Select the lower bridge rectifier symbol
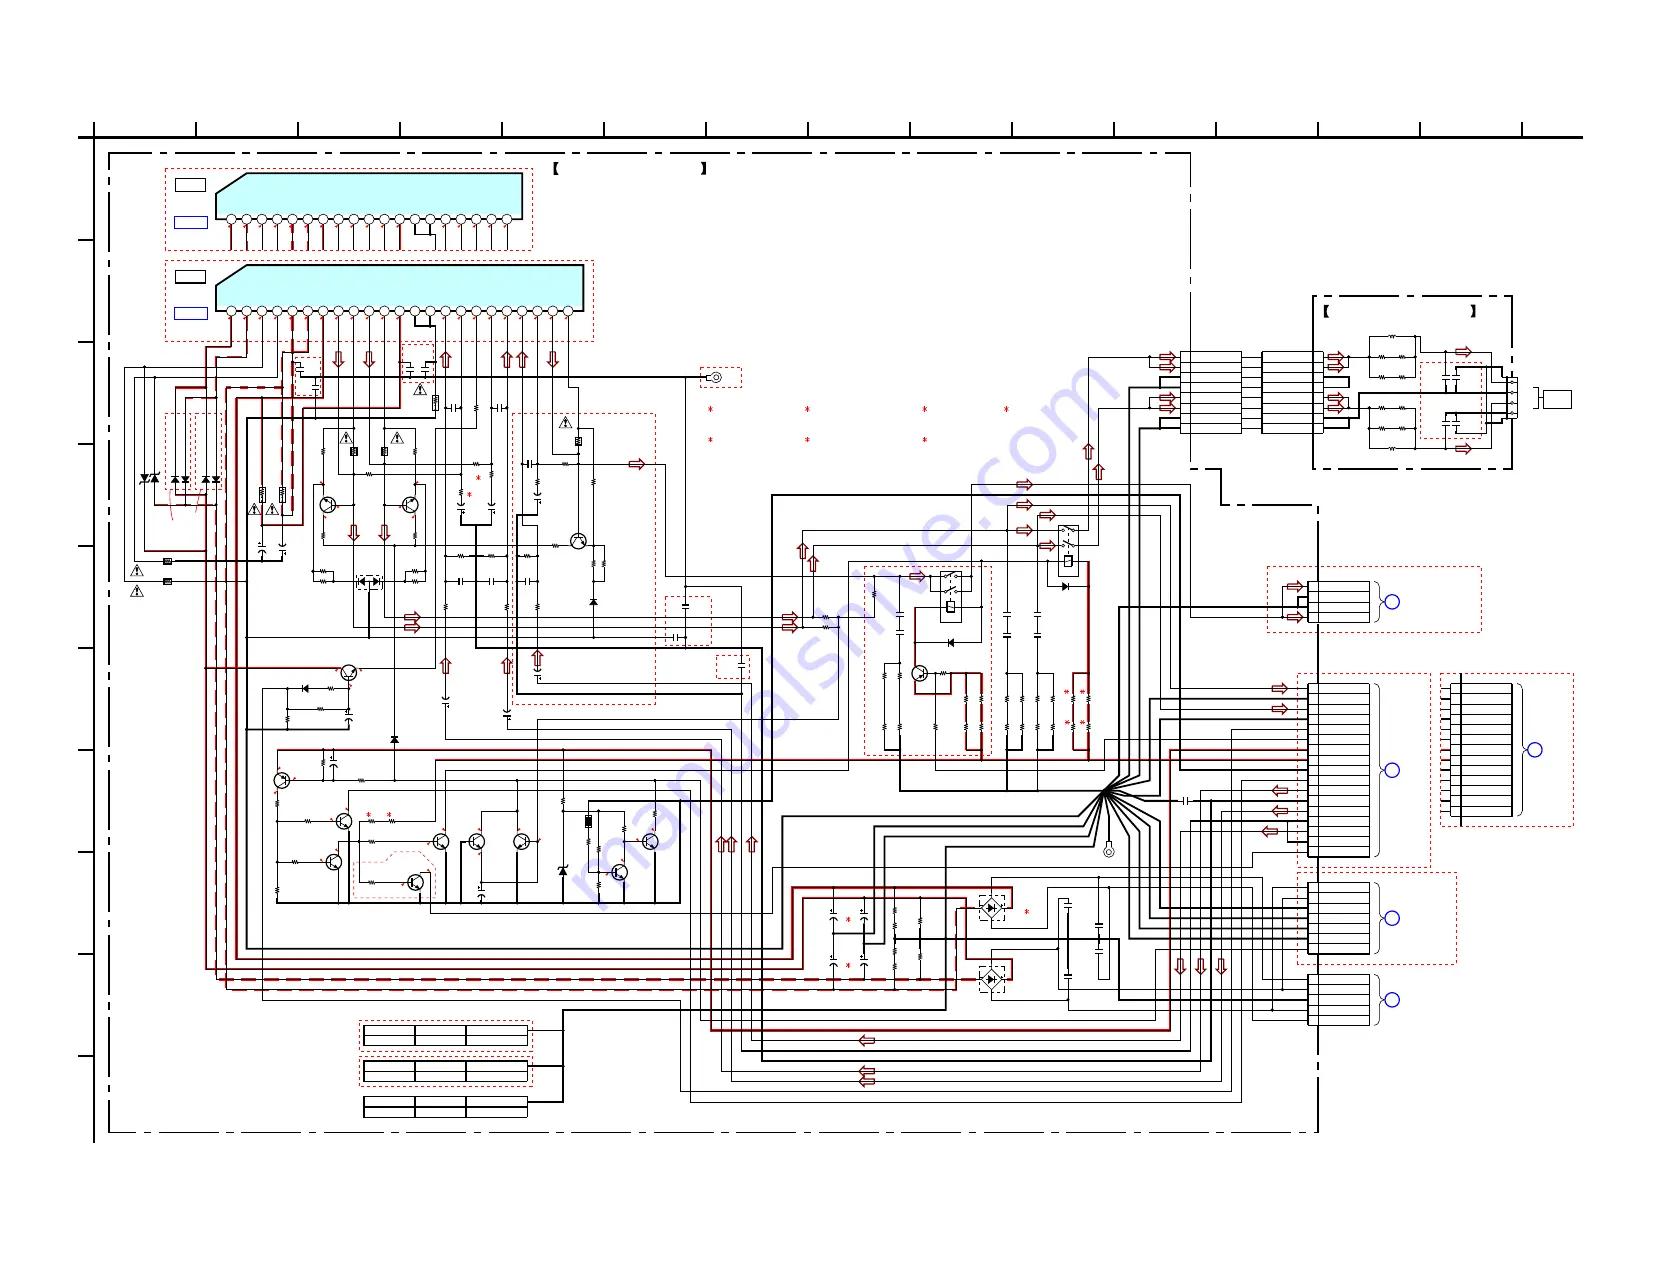This screenshot has height=1263, width=1680. pyautogui.click(x=992, y=979)
